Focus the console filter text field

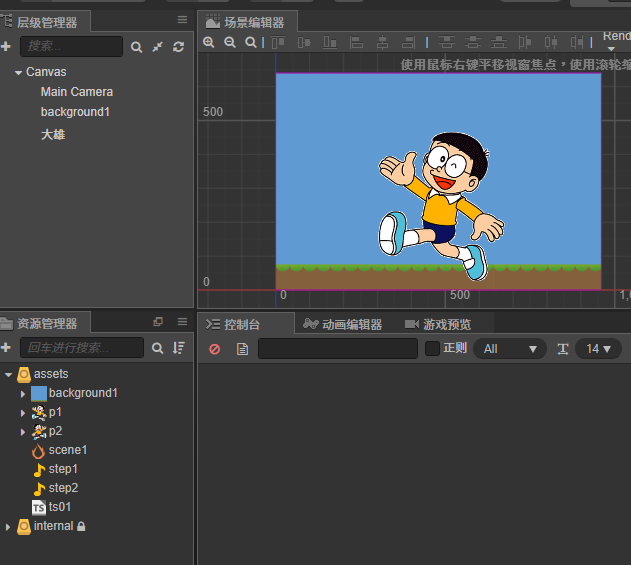tap(338, 348)
